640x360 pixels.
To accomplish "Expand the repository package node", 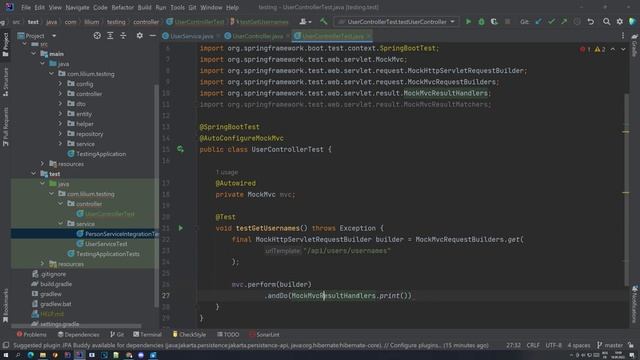I will (x=60, y=134).
